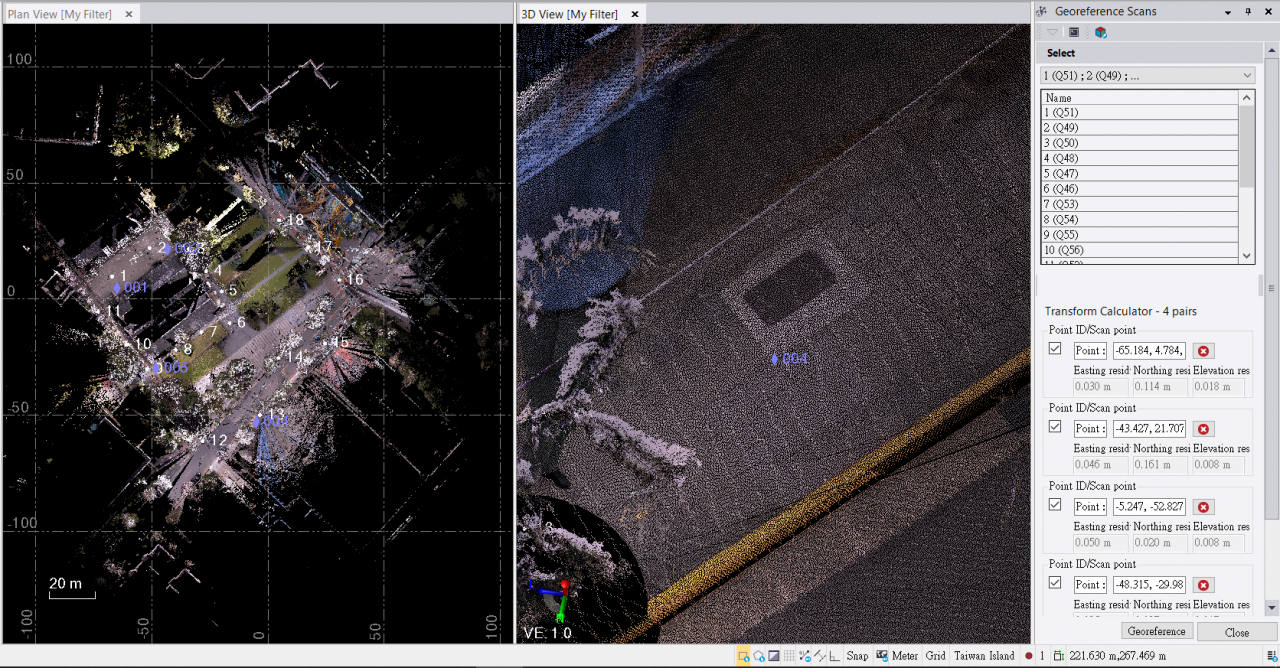Screen dimensions: 1280x668
Task: Click Meter units in the status bar
Action: click(905, 656)
